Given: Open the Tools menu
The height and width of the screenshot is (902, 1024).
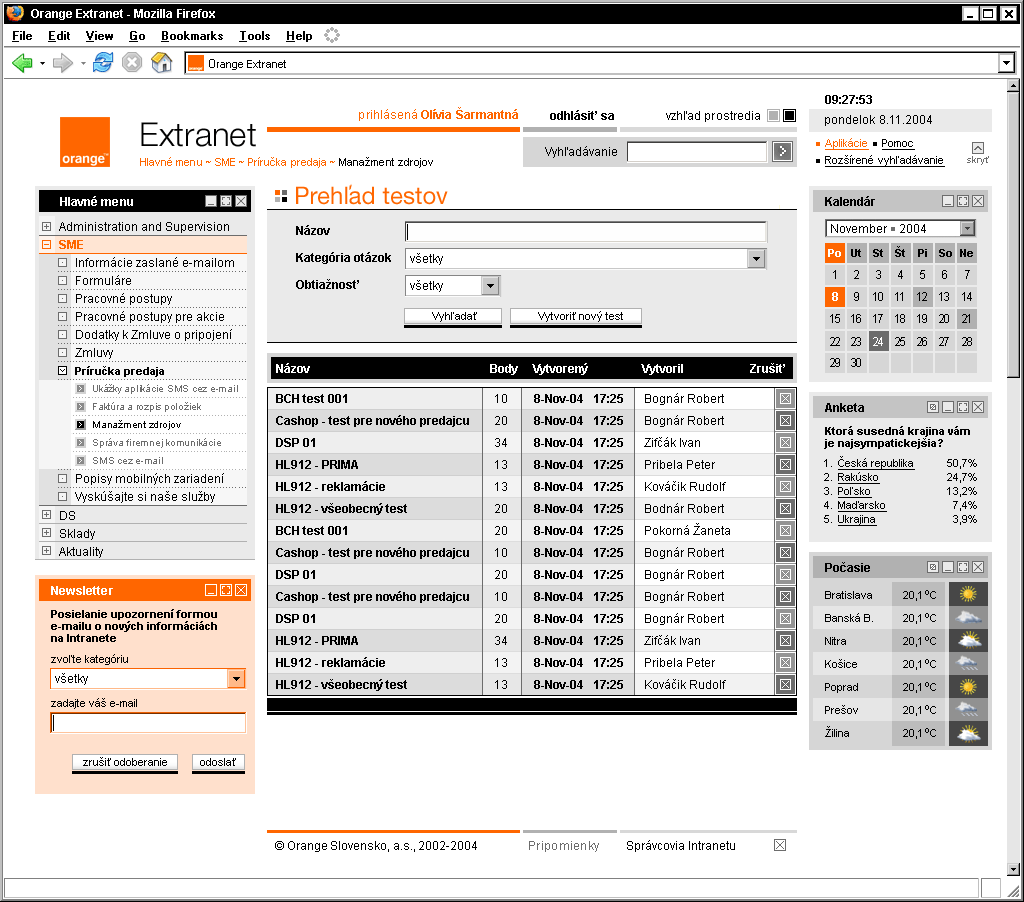Looking at the screenshot, I should (255, 36).
